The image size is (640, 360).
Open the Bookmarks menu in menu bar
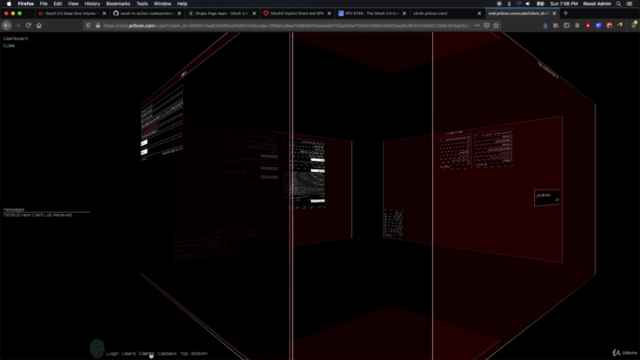coord(118,4)
